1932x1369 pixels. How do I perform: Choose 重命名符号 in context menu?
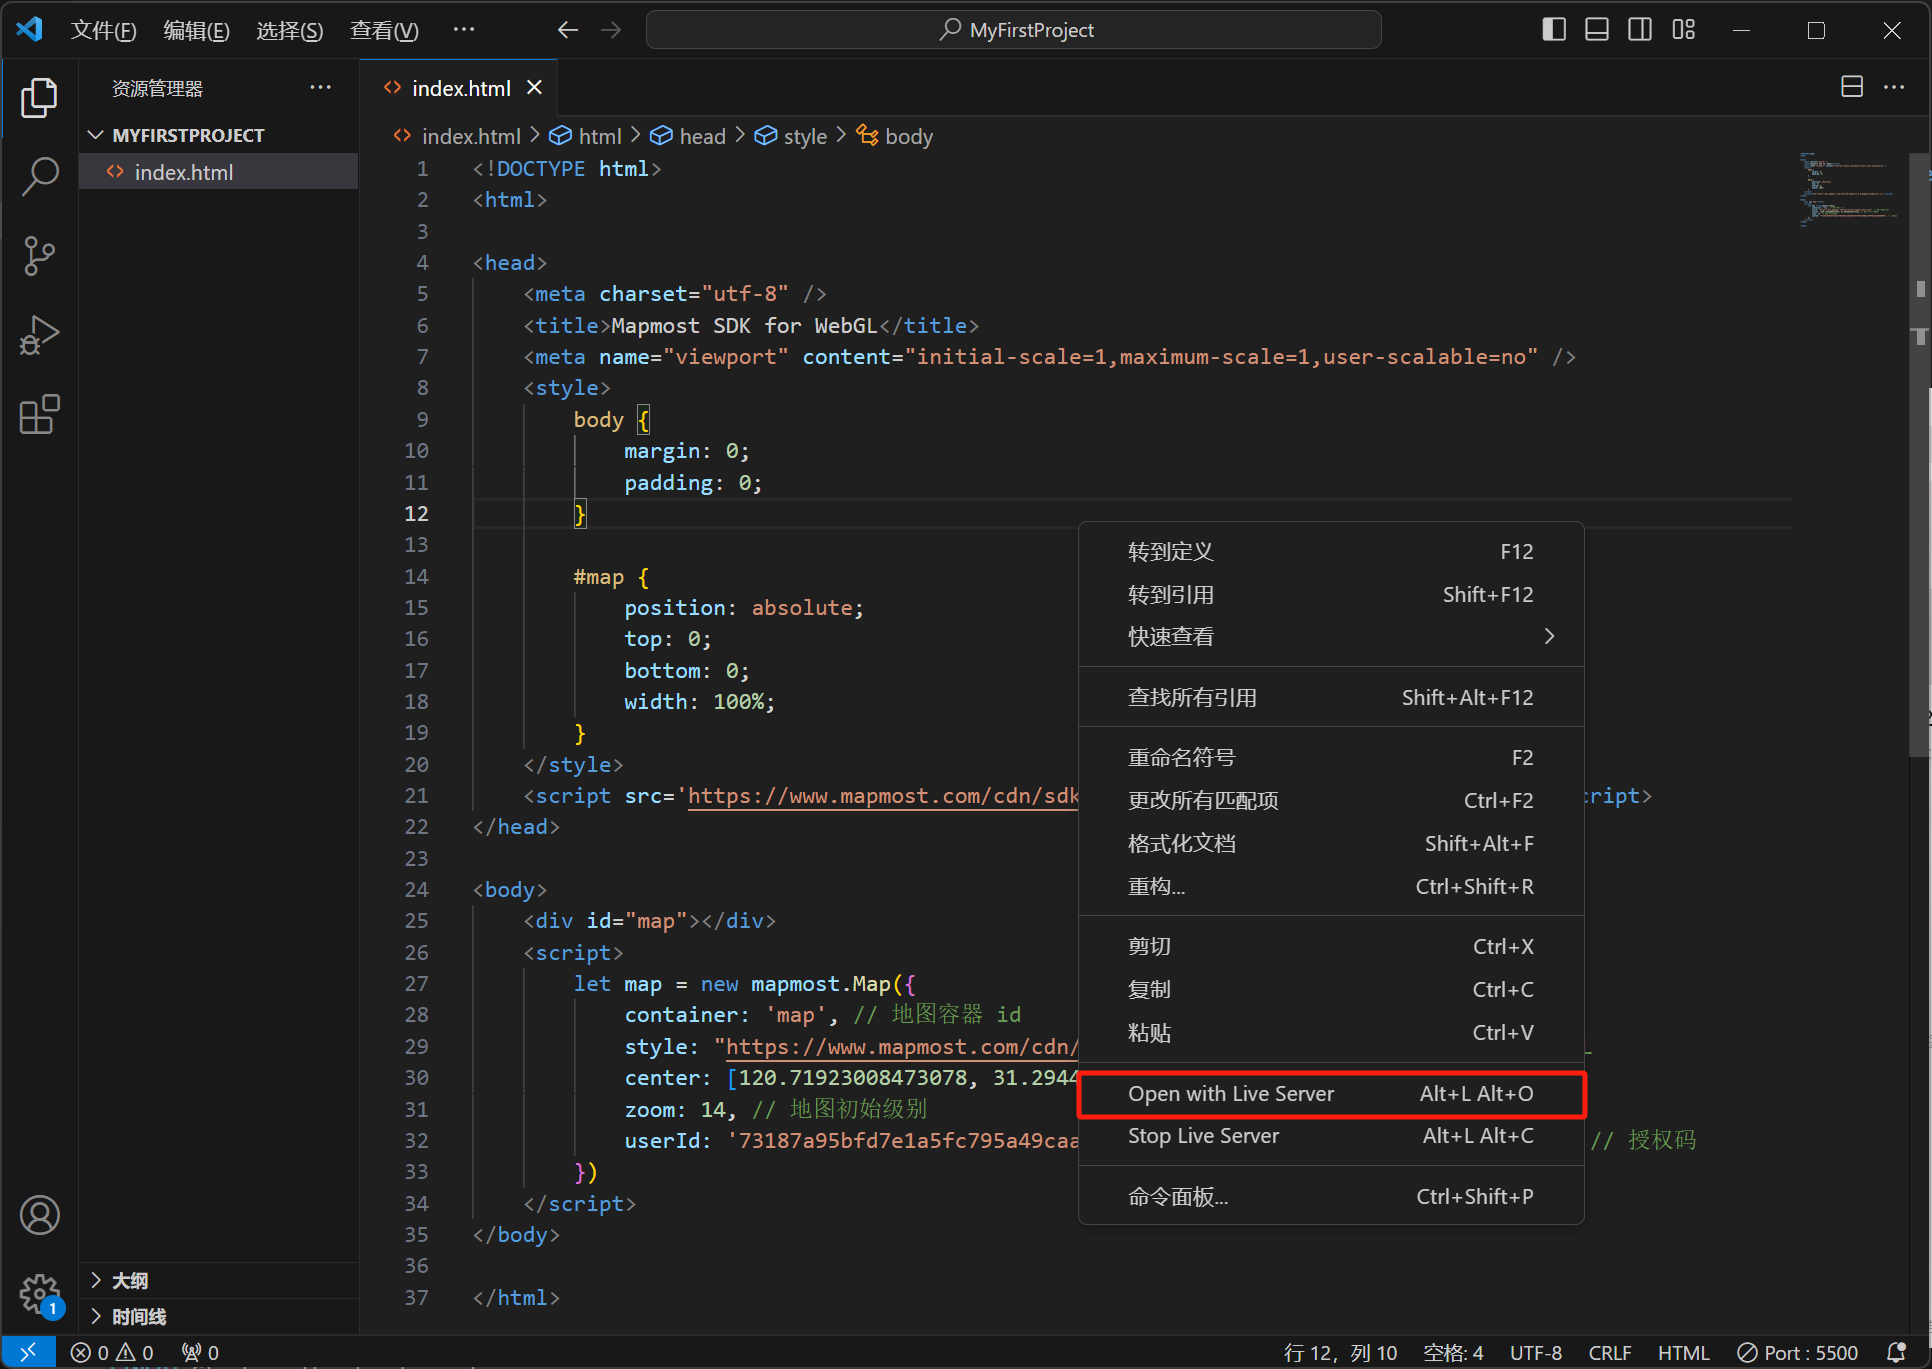click(1331, 758)
